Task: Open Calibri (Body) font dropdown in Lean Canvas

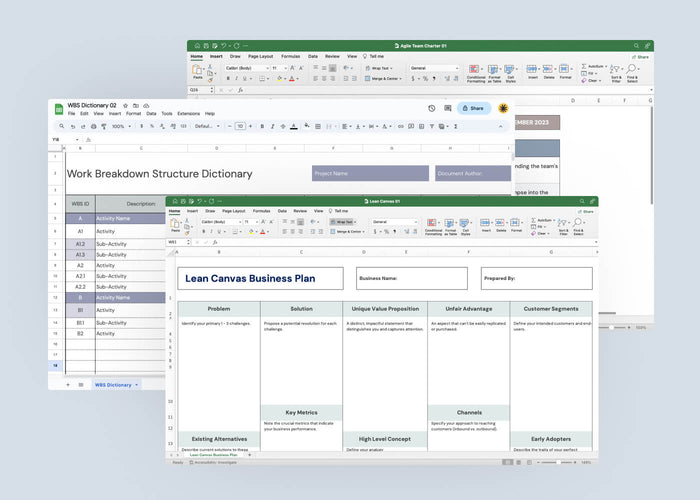Action: click(x=218, y=222)
